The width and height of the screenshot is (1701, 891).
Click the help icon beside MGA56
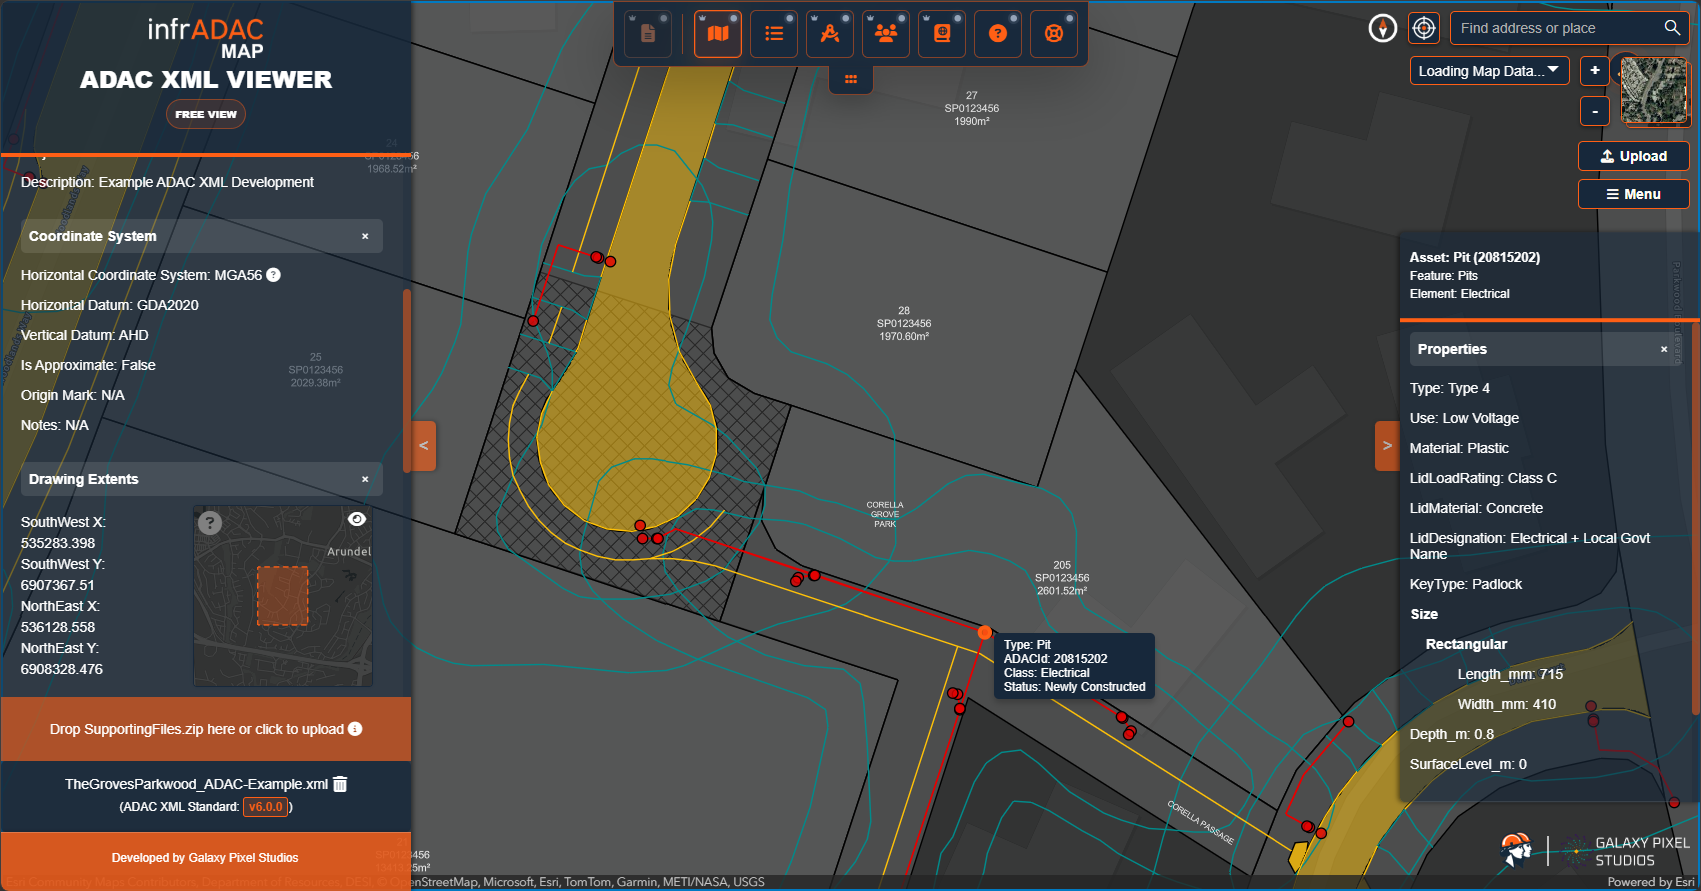pos(274,275)
